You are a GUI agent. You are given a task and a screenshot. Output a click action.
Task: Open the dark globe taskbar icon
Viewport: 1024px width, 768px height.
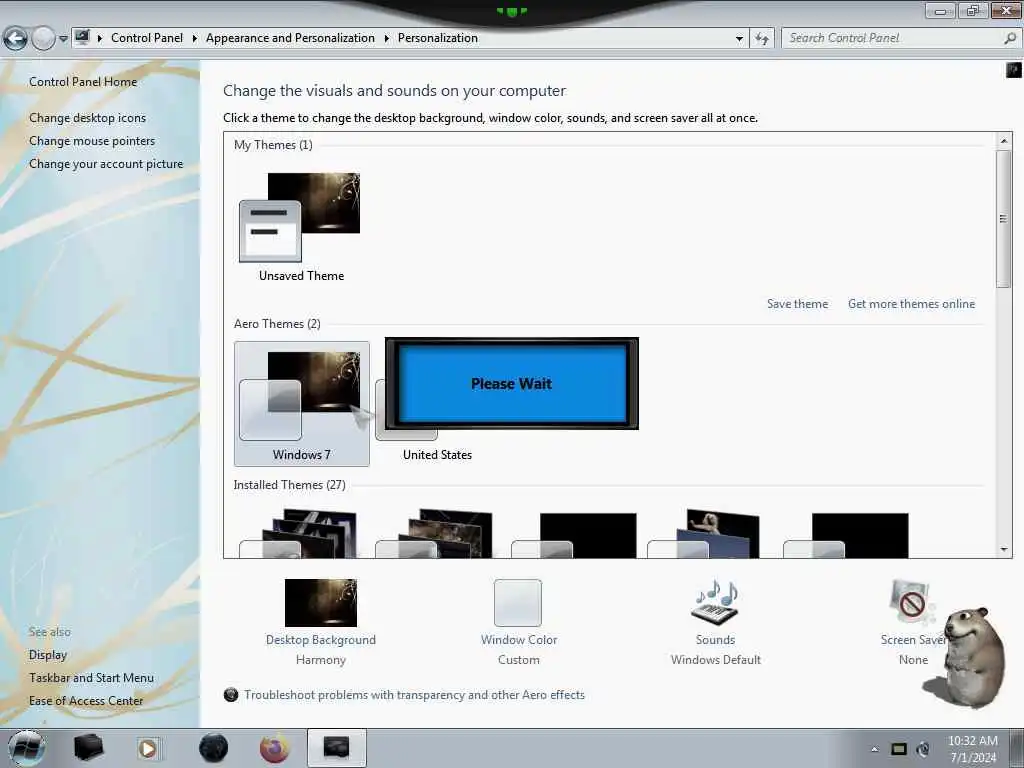[x=214, y=748]
